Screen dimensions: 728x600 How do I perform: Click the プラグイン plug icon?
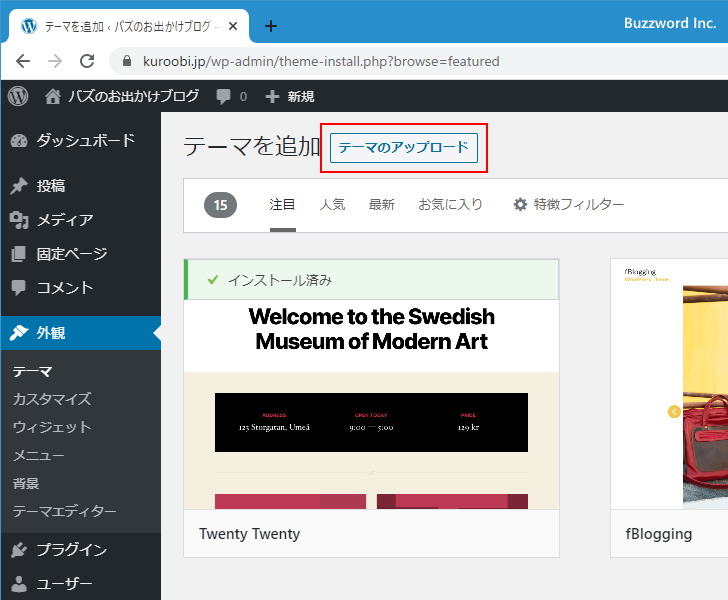(19, 550)
